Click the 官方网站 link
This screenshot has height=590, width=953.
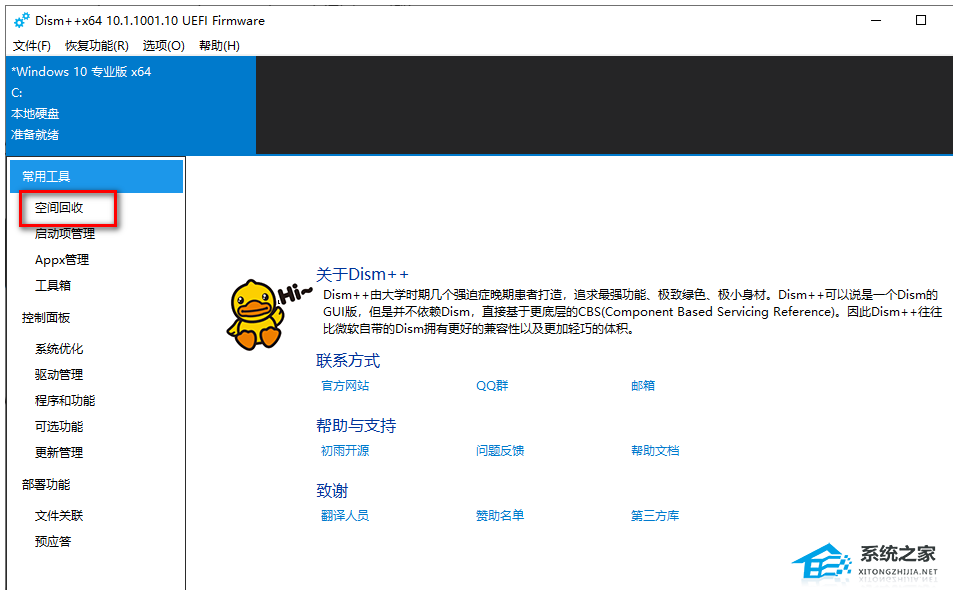345,386
